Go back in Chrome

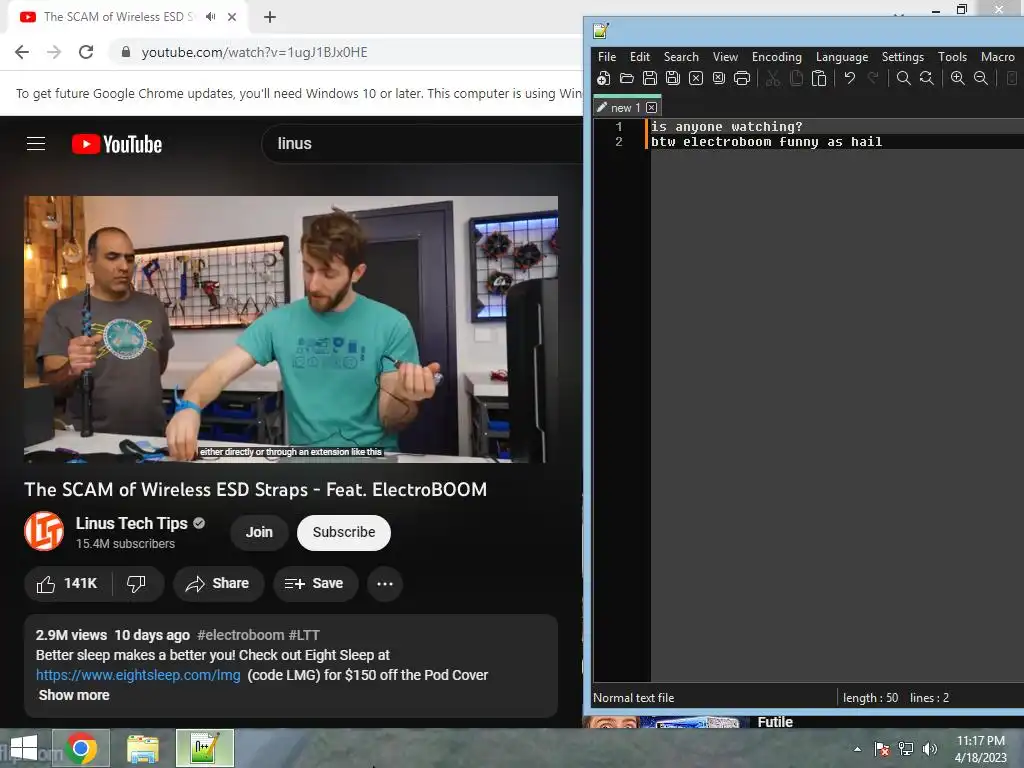coord(22,52)
